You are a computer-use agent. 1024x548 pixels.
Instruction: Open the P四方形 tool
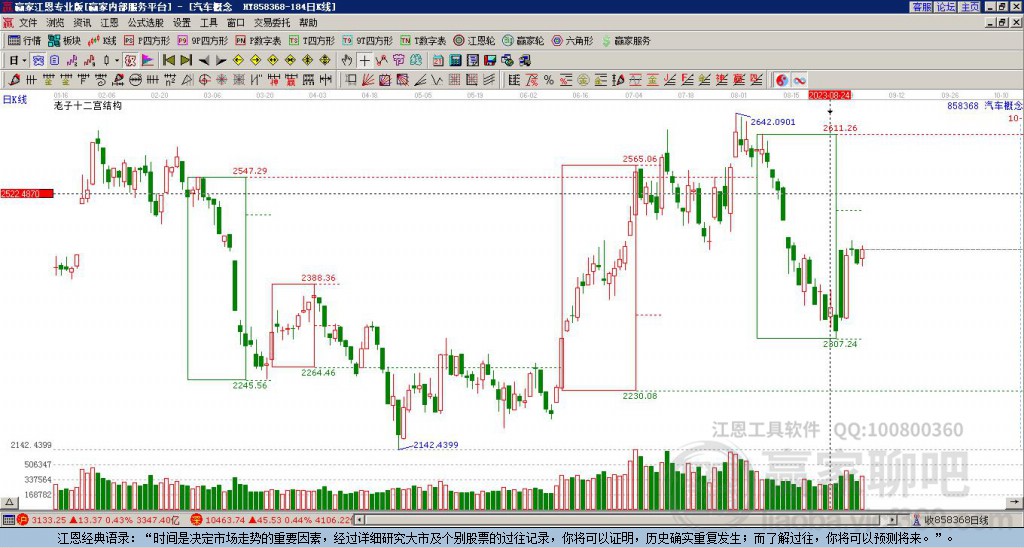[147, 40]
